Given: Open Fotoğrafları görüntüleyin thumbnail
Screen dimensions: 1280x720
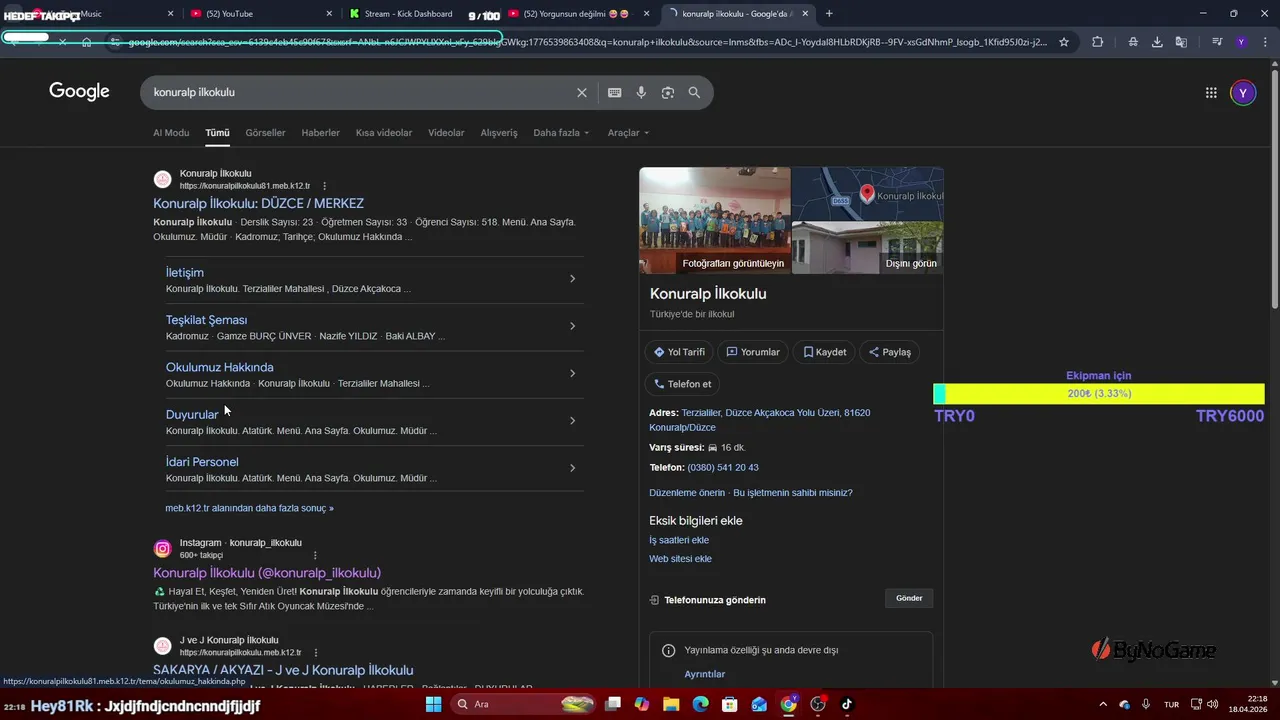Looking at the screenshot, I should tap(715, 220).
